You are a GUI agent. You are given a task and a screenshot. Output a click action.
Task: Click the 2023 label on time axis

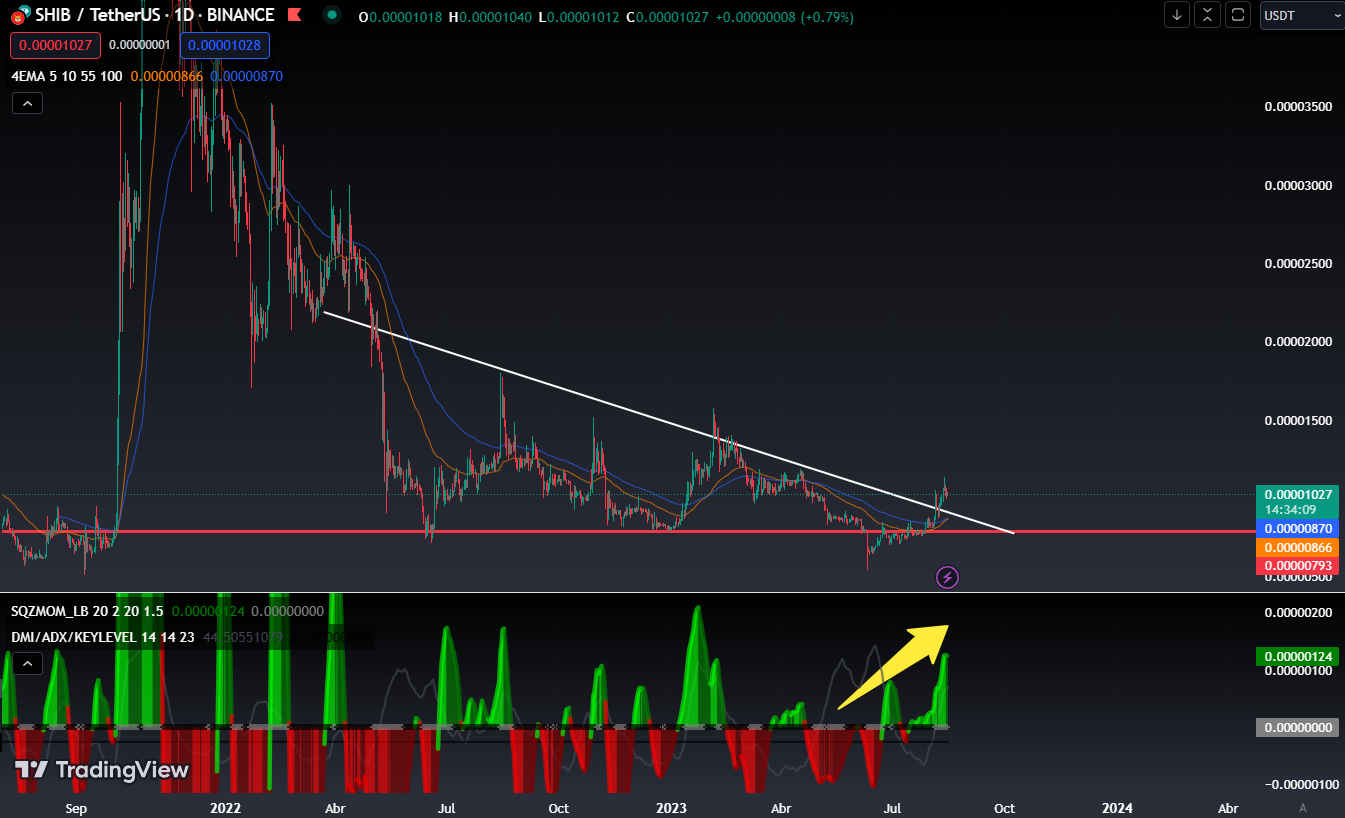673,808
